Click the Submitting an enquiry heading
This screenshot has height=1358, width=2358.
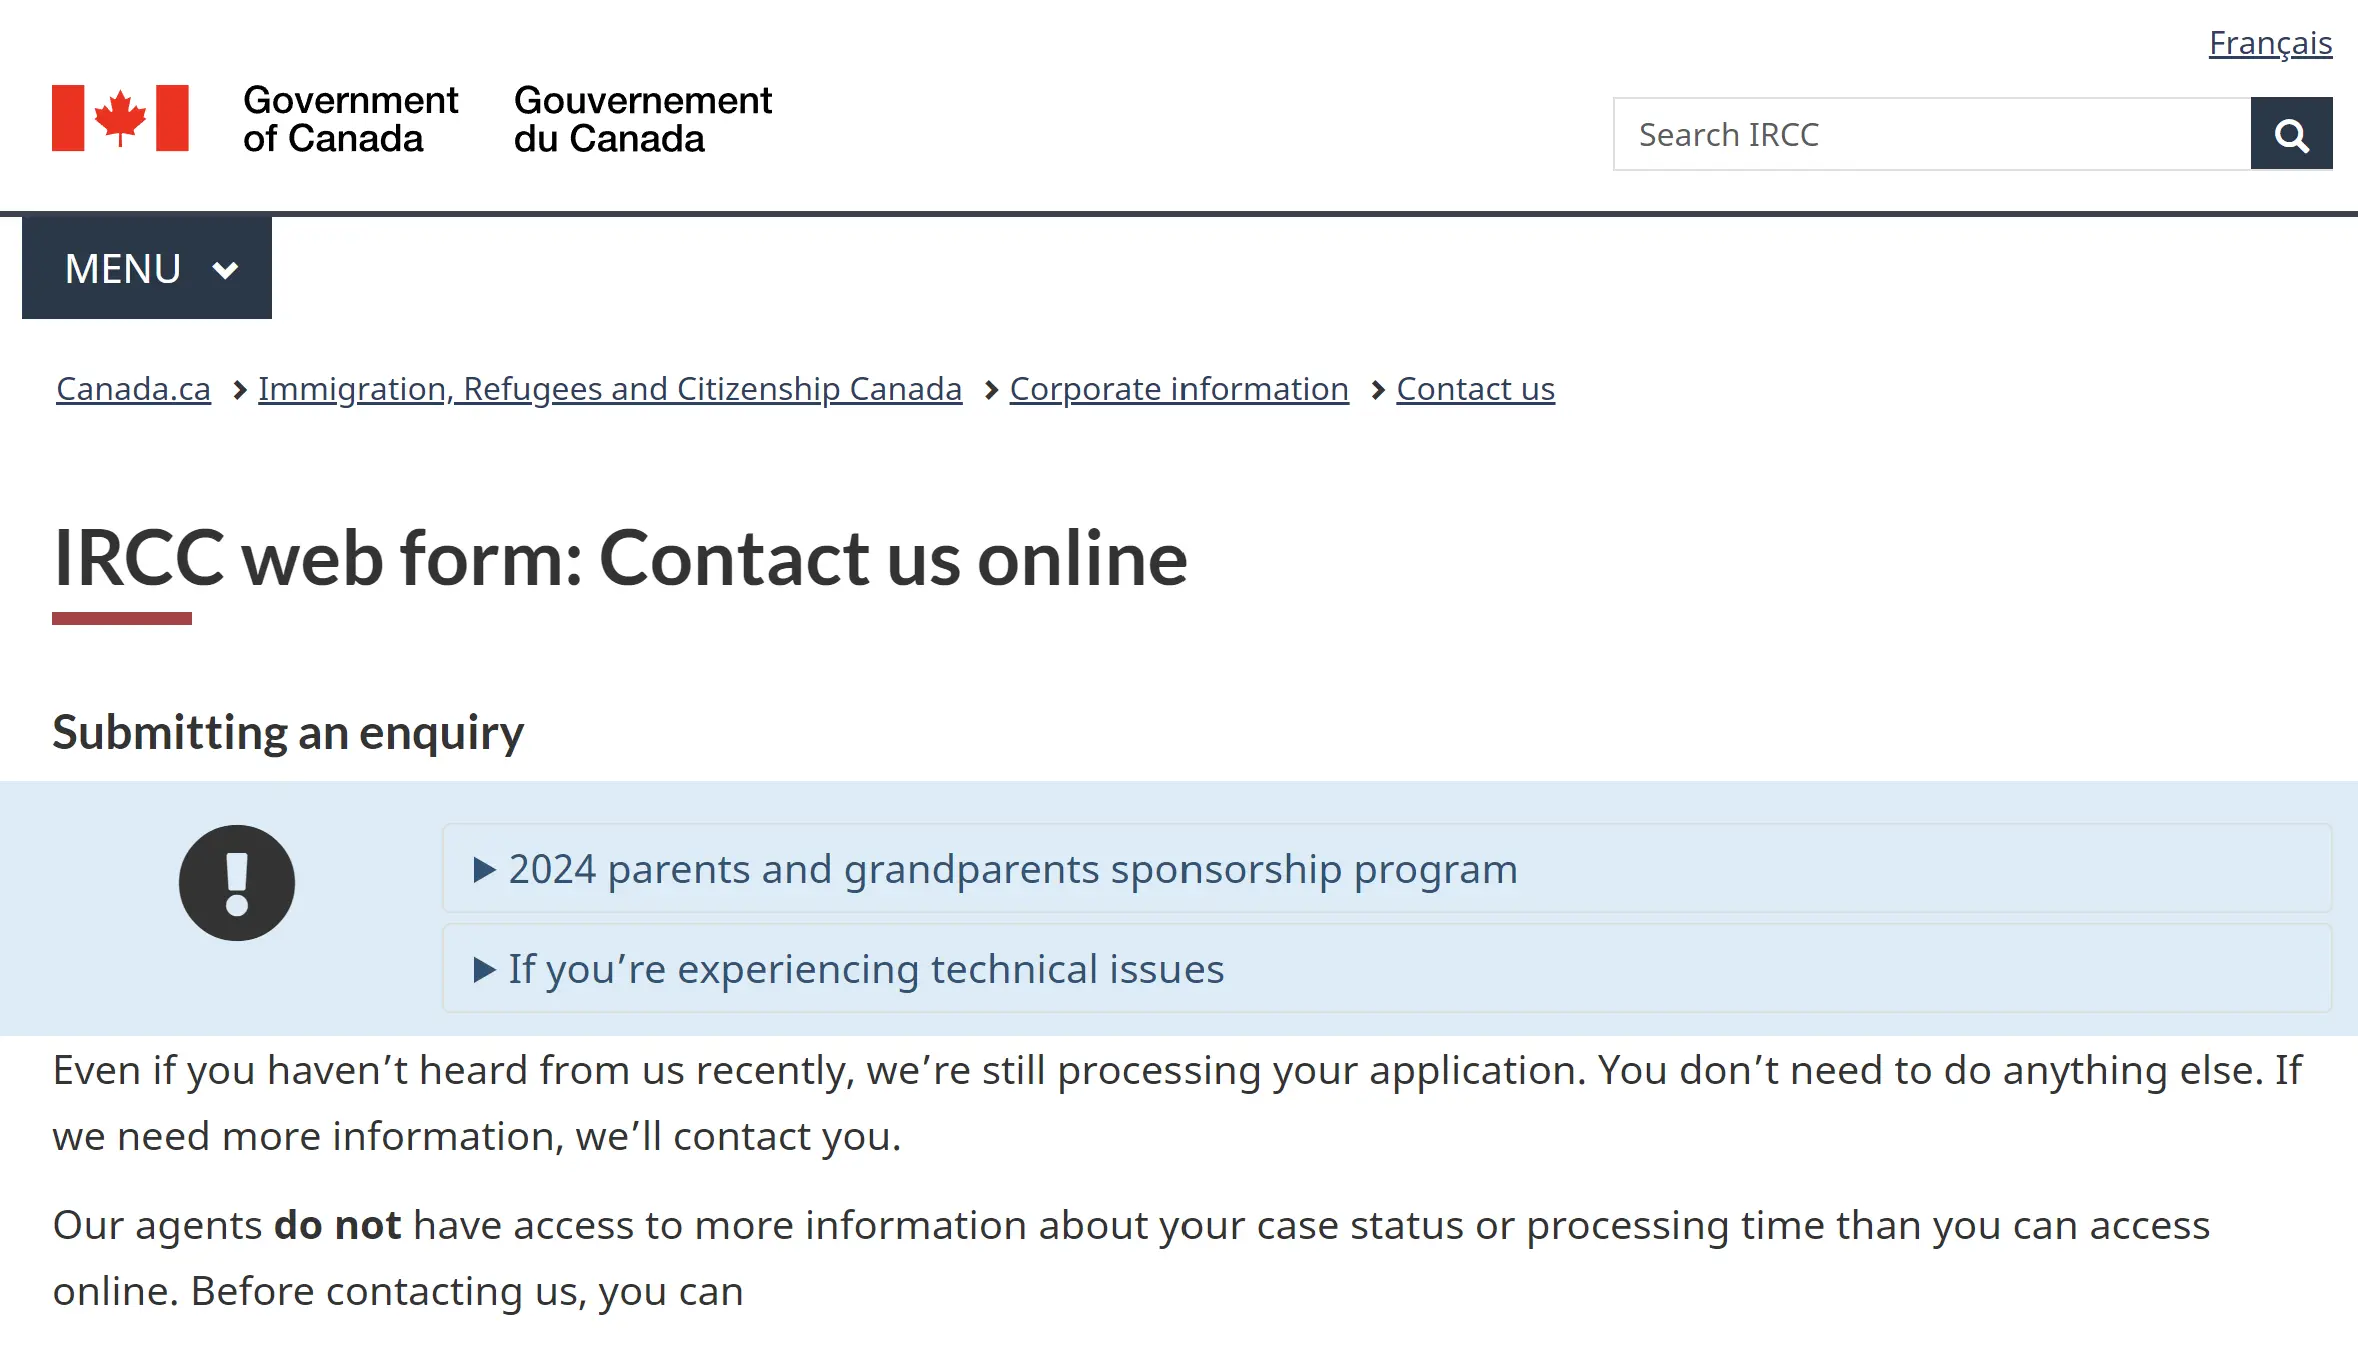[x=288, y=733]
